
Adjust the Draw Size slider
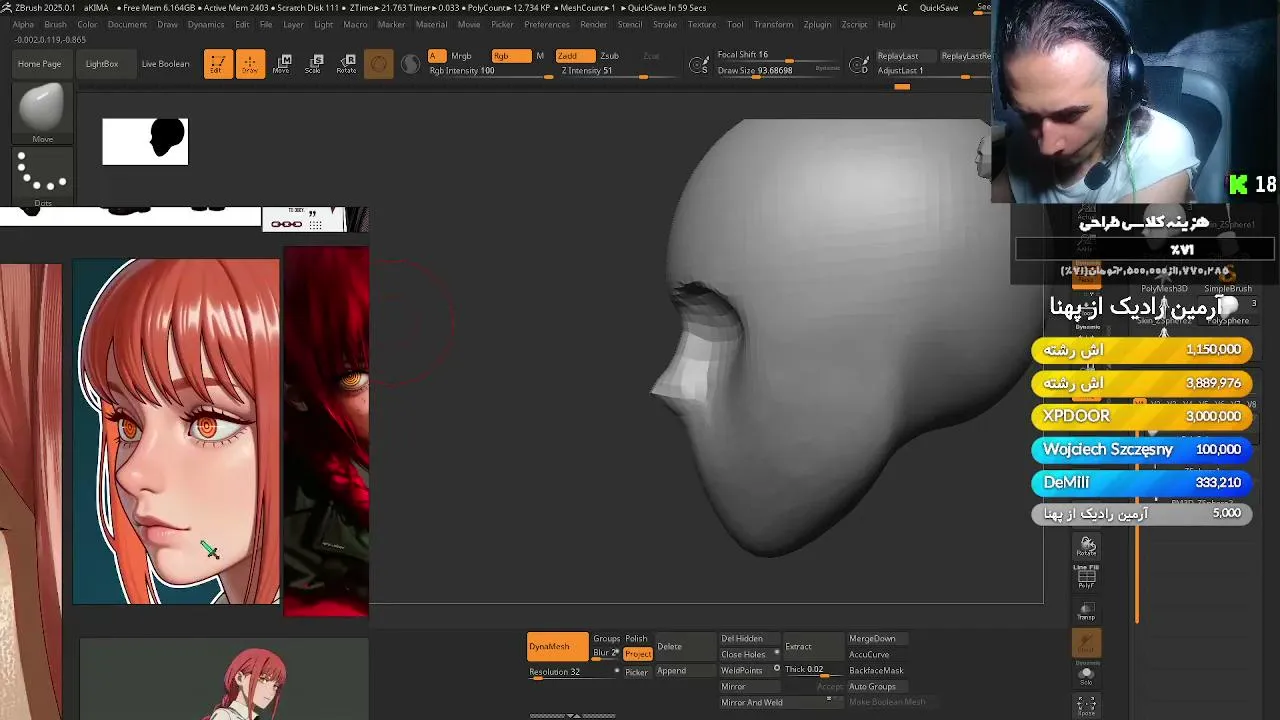click(x=778, y=71)
